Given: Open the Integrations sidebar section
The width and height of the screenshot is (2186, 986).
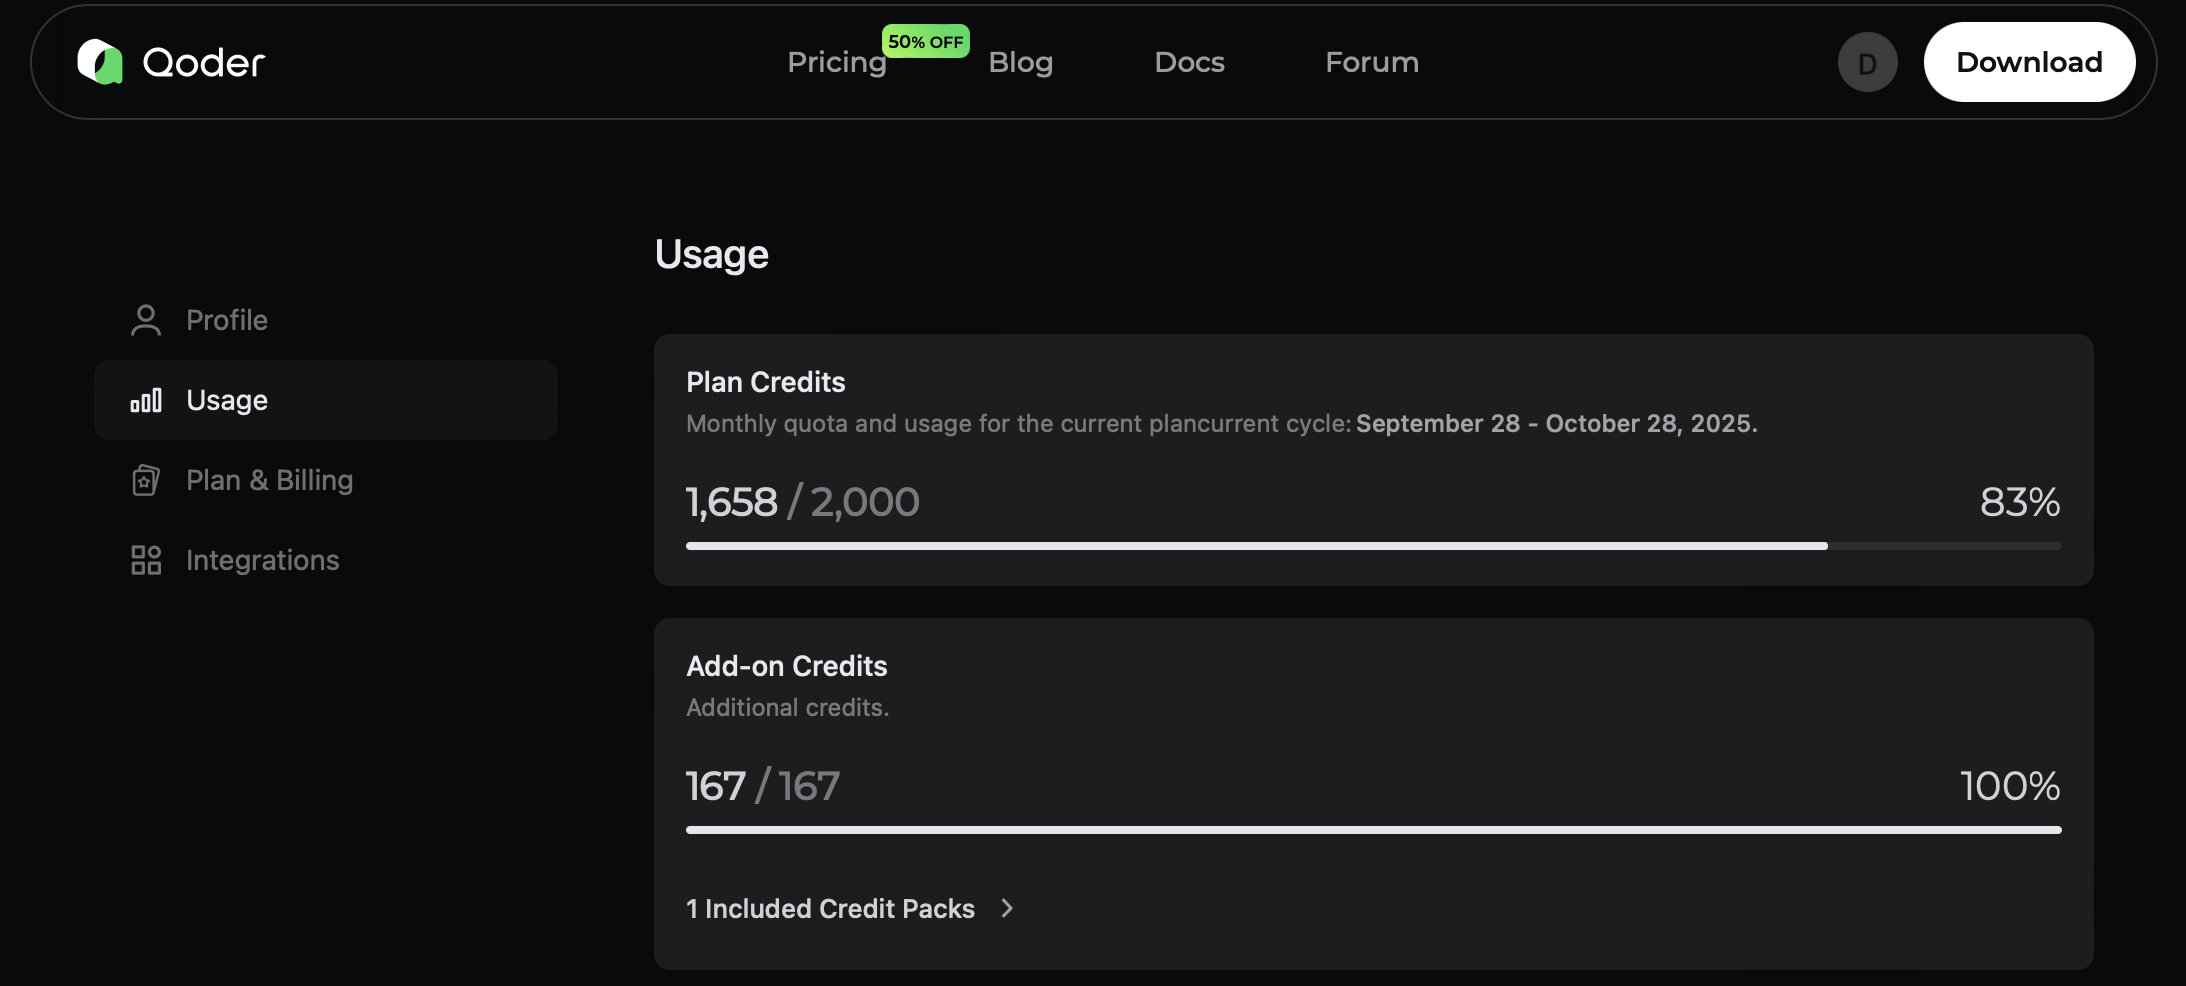Looking at the screenshot, I should pos(262,560).
